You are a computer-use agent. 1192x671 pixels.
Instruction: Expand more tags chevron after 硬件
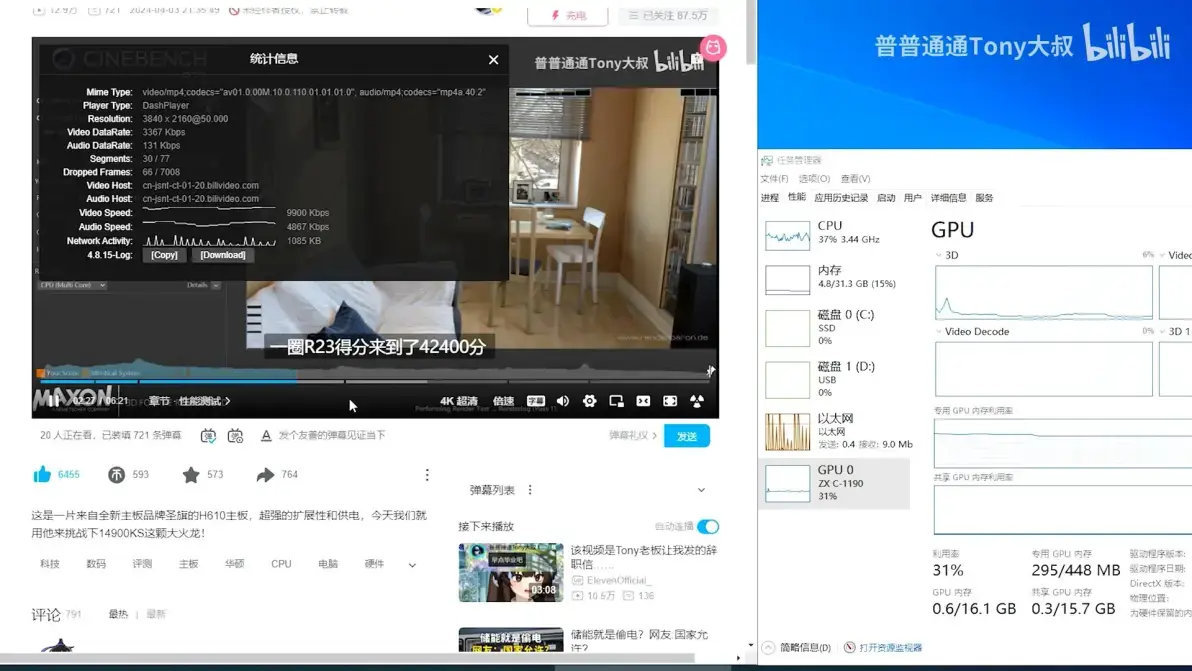click(412, 565)
